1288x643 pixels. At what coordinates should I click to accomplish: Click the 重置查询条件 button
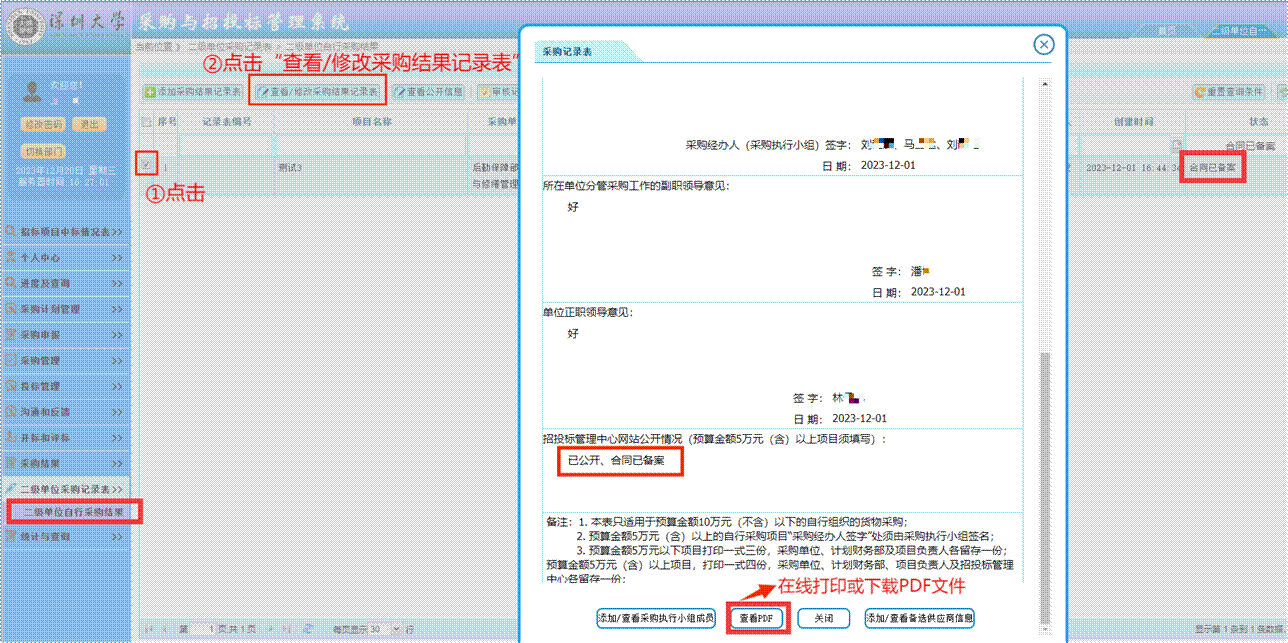click(1228, 92)
